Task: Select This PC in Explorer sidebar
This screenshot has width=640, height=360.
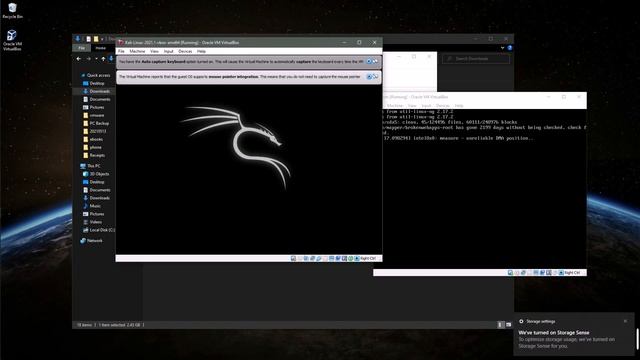Action: [91, 166]
